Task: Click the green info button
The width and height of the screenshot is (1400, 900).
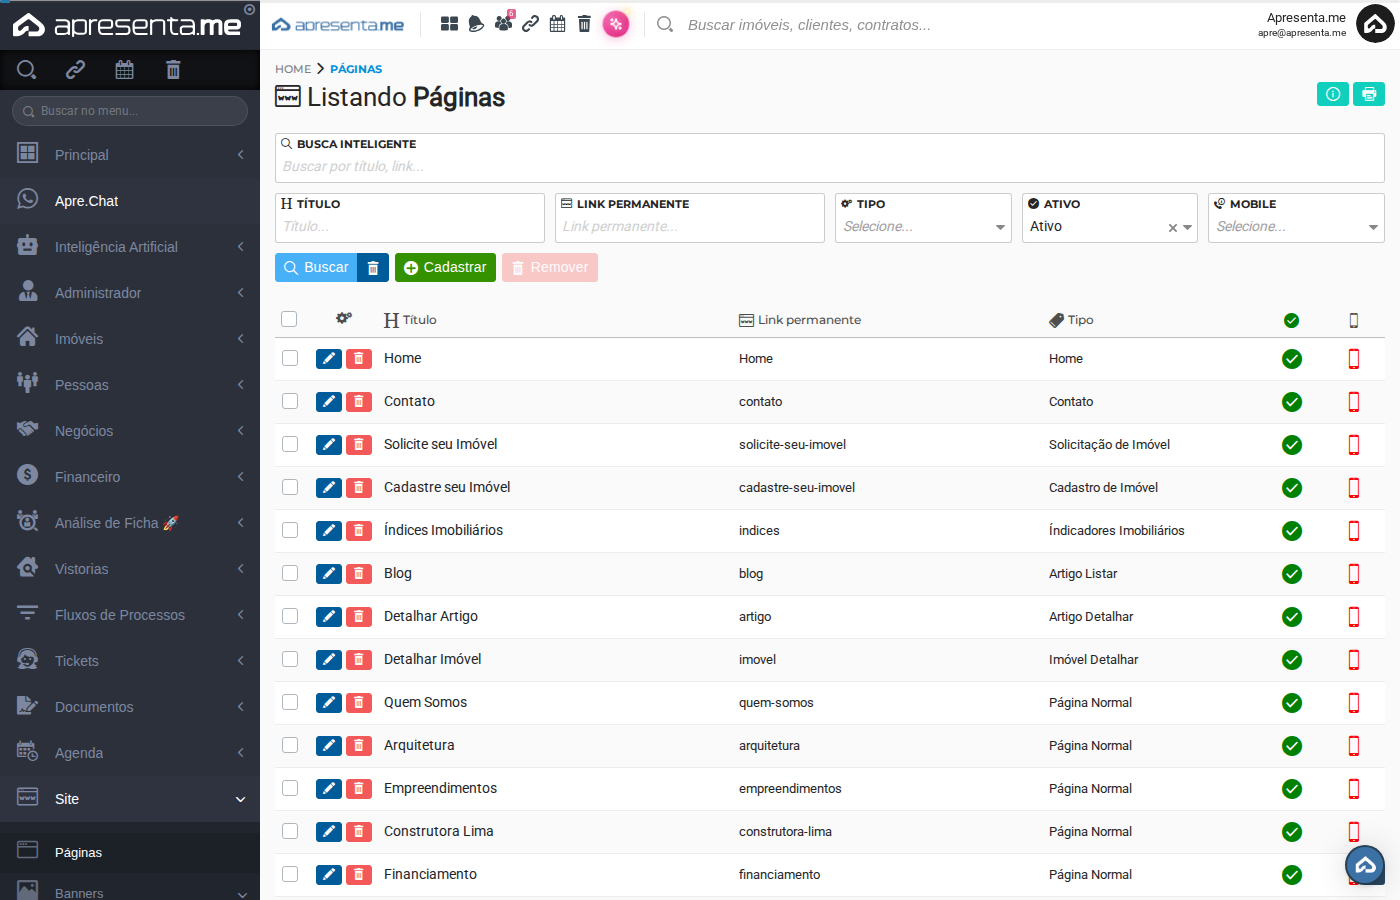Action: click(1333, 94)
